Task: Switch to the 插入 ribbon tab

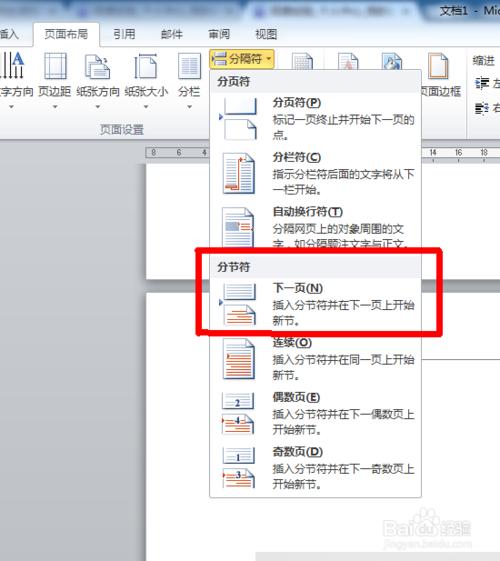Action: pyautogui.click(x=9, y=34)
